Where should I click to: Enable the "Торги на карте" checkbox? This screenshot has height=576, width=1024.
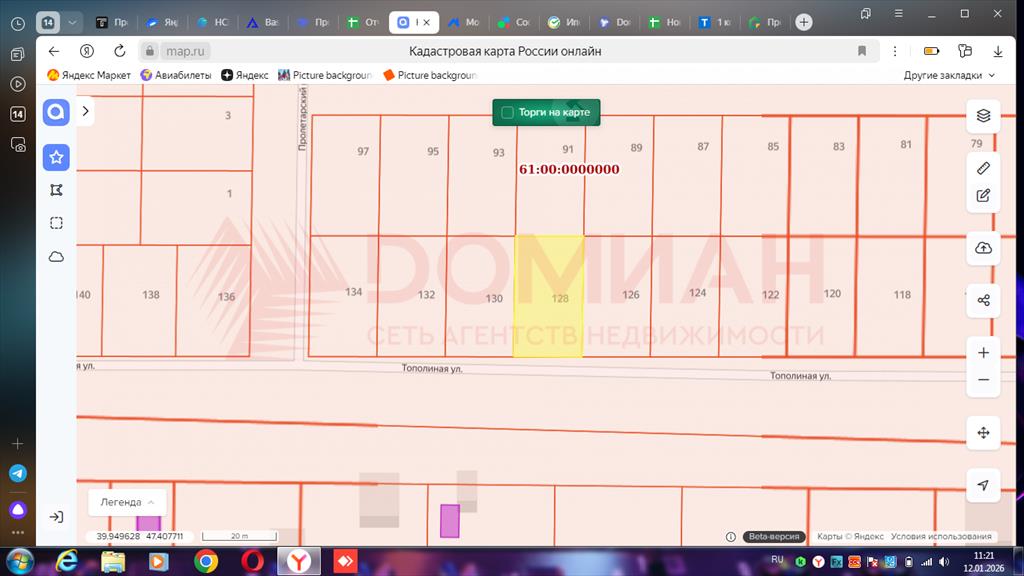(x=508, y=113)
